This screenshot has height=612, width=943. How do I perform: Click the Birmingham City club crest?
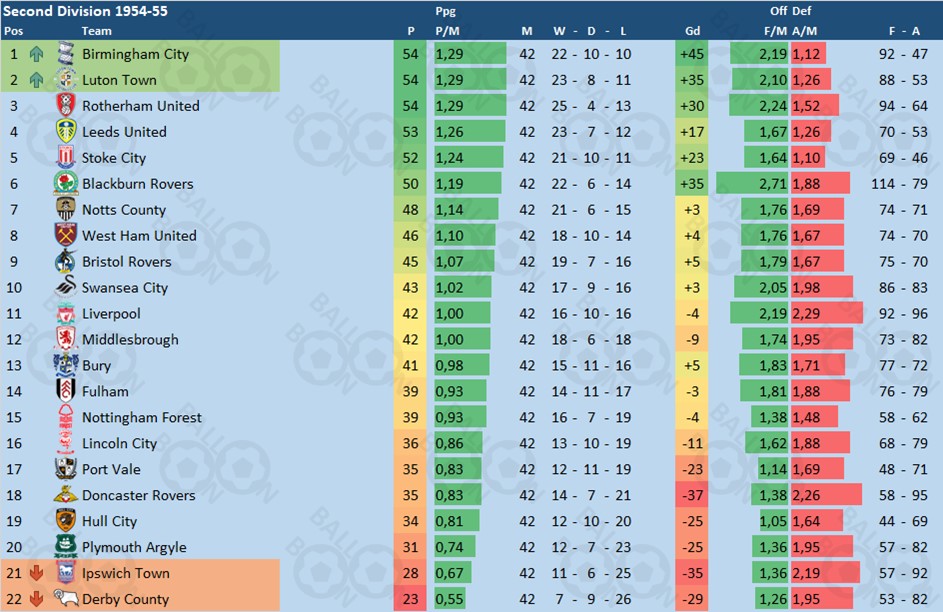66,54
